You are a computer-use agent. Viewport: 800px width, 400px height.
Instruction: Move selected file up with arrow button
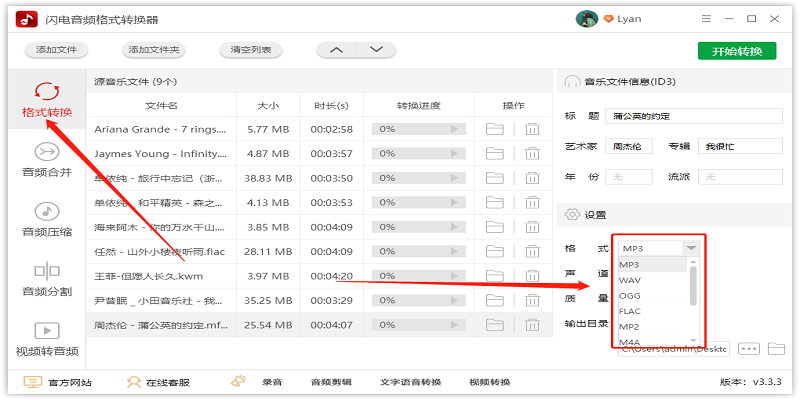[x=337, y=50]
